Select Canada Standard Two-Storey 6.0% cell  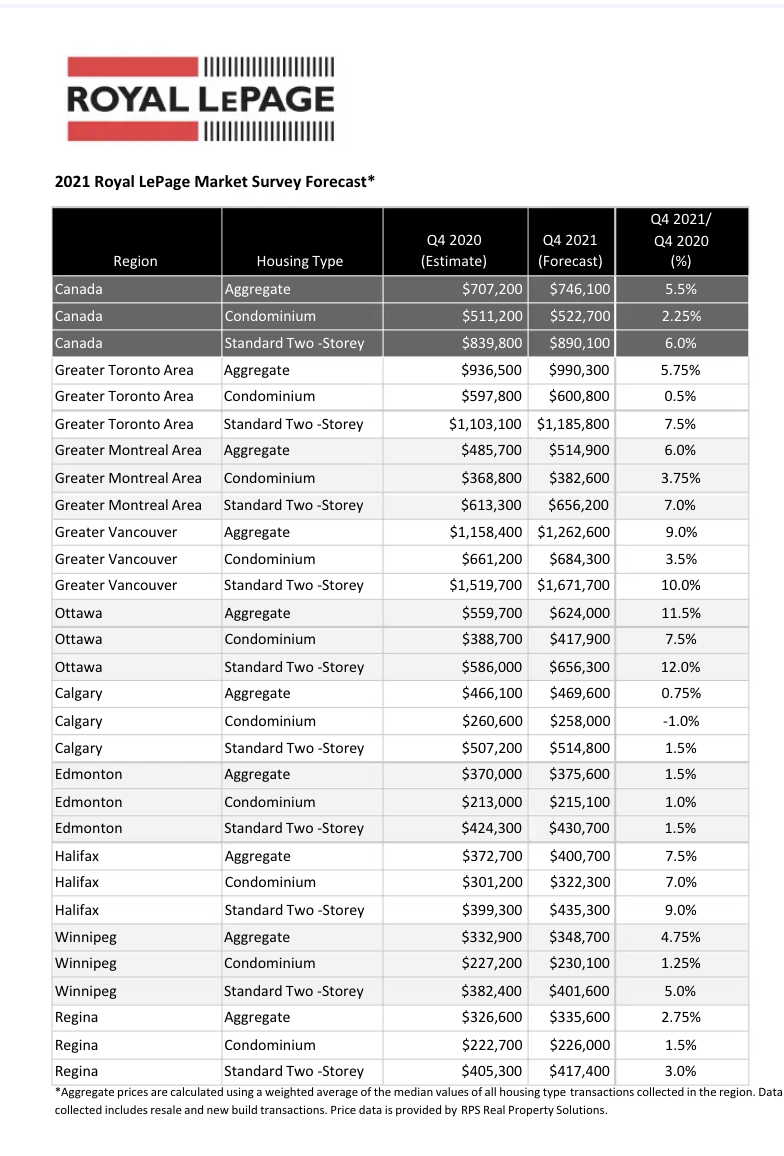pyautogui.click(x=681, y=344)
